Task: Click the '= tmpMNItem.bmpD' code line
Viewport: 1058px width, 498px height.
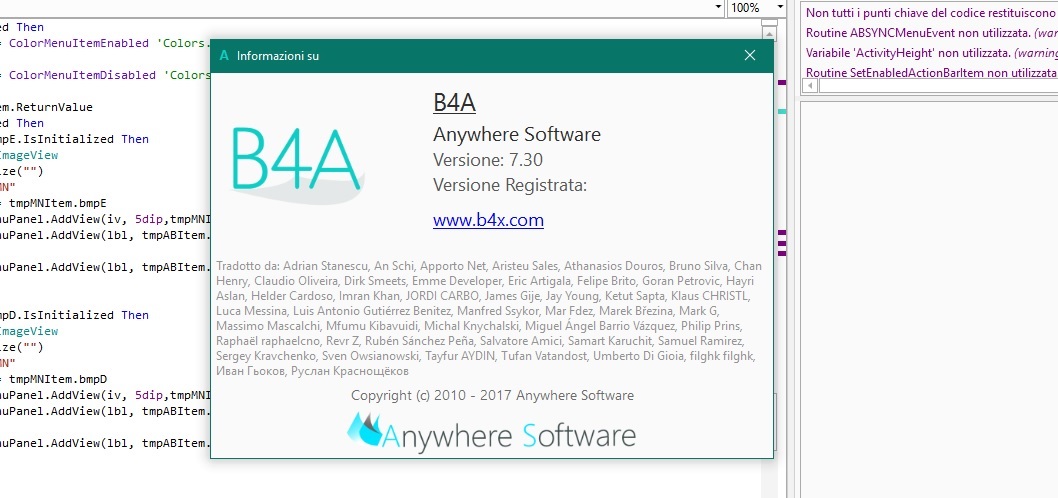Action: [x=53, y=379]
